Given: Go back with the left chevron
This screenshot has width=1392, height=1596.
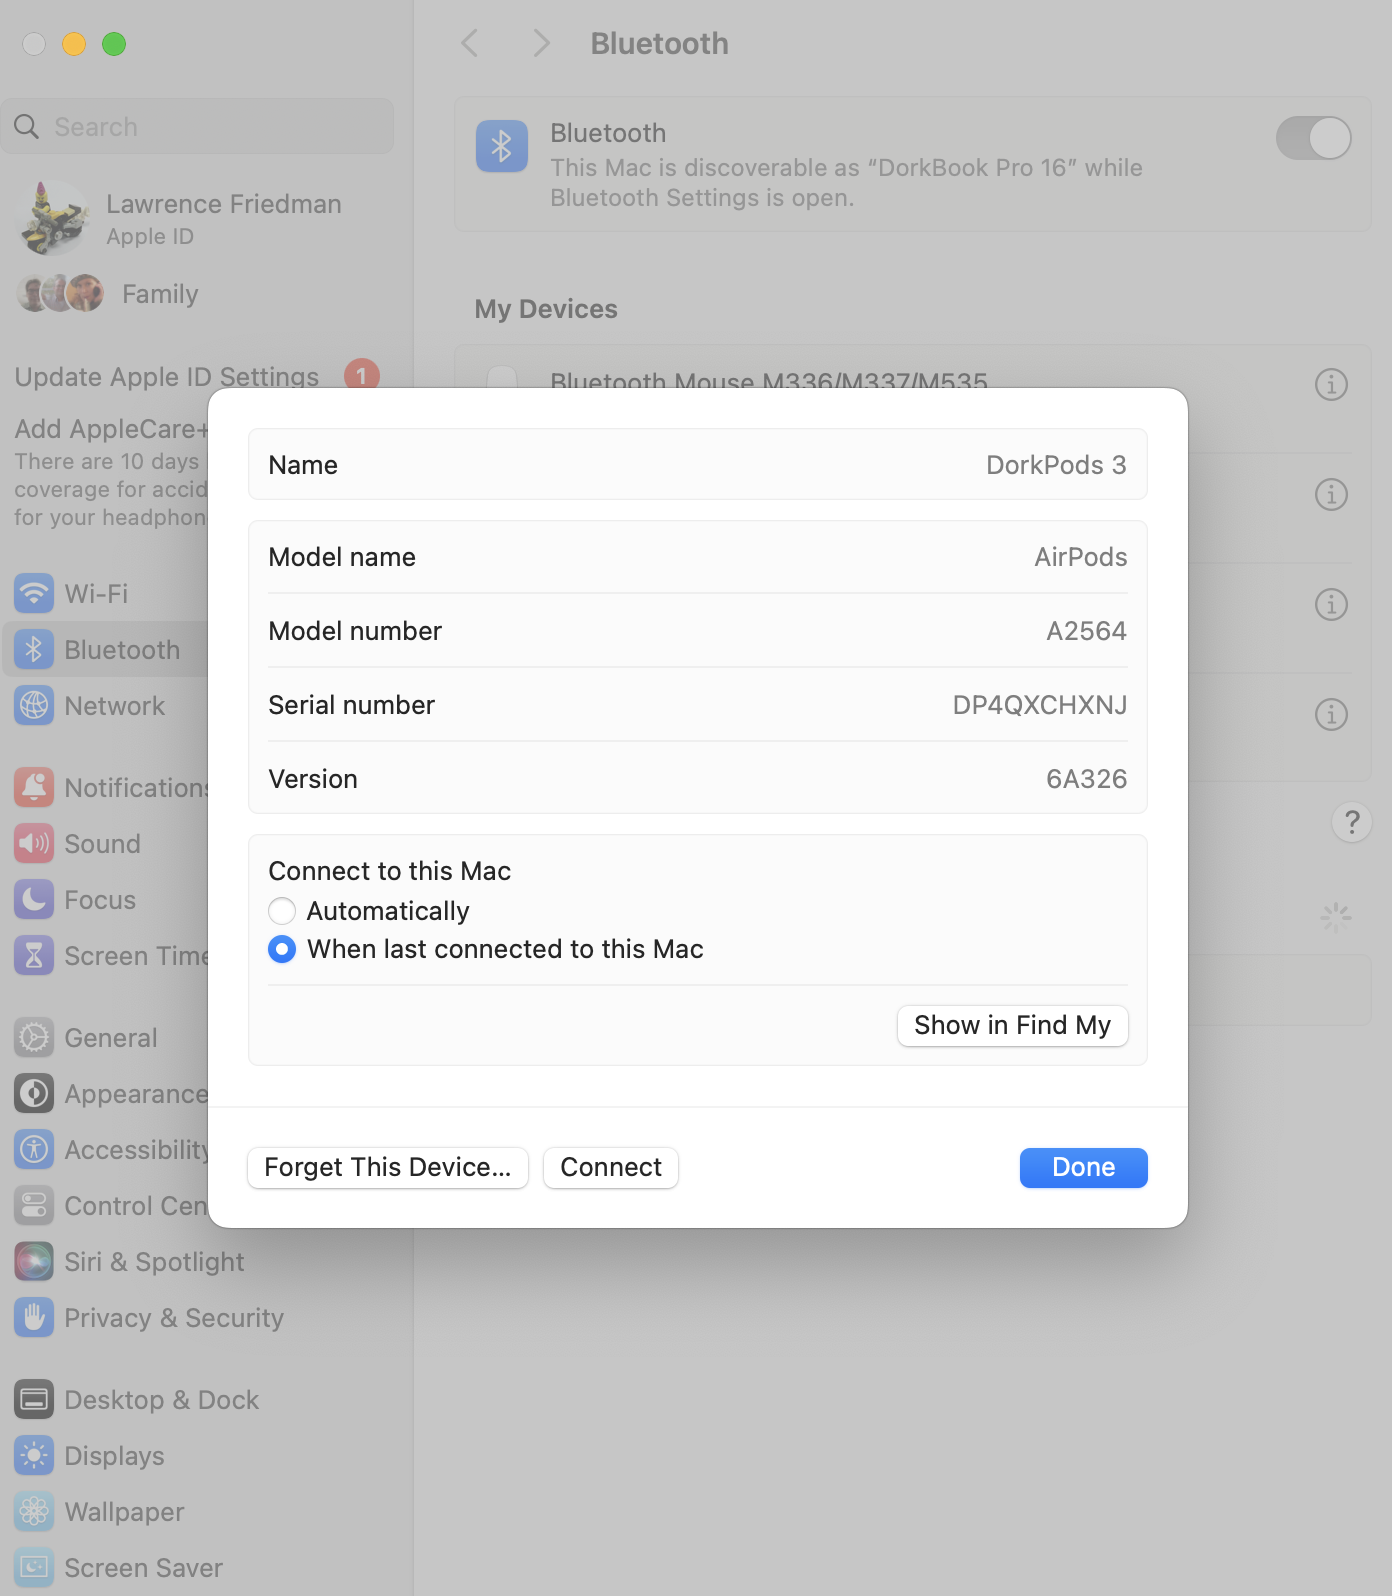Looking at the screenshot, I should tap(470, 43).
